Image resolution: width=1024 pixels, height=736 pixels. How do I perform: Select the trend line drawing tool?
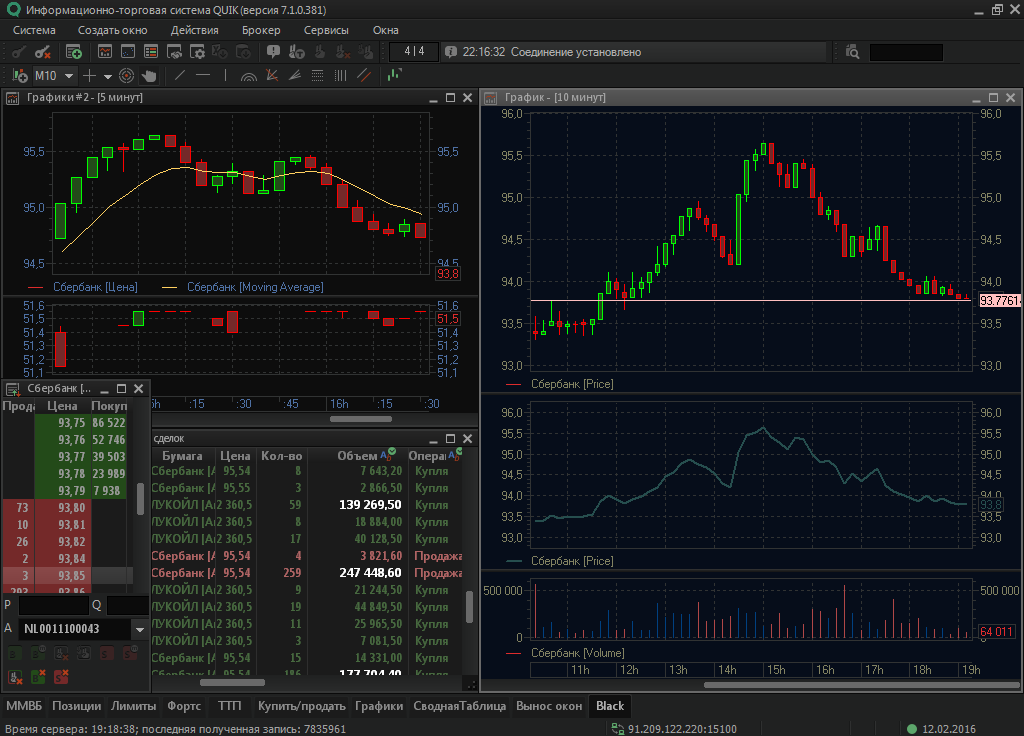180,75
